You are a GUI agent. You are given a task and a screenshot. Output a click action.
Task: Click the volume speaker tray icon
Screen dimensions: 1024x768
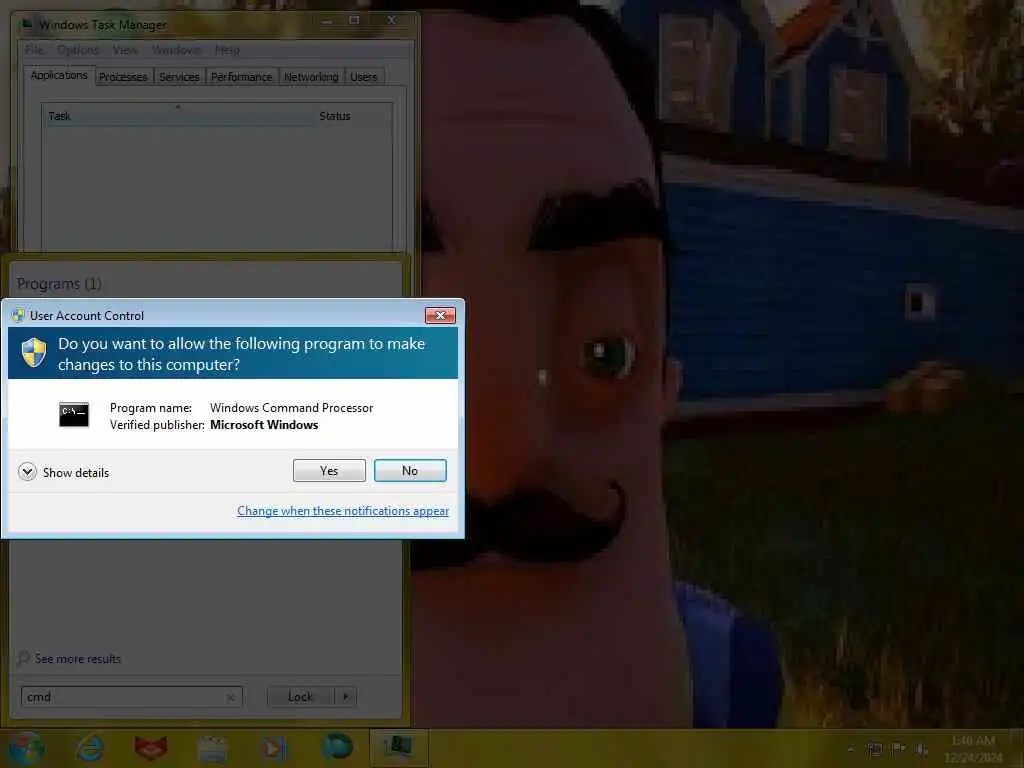point(923,749)
